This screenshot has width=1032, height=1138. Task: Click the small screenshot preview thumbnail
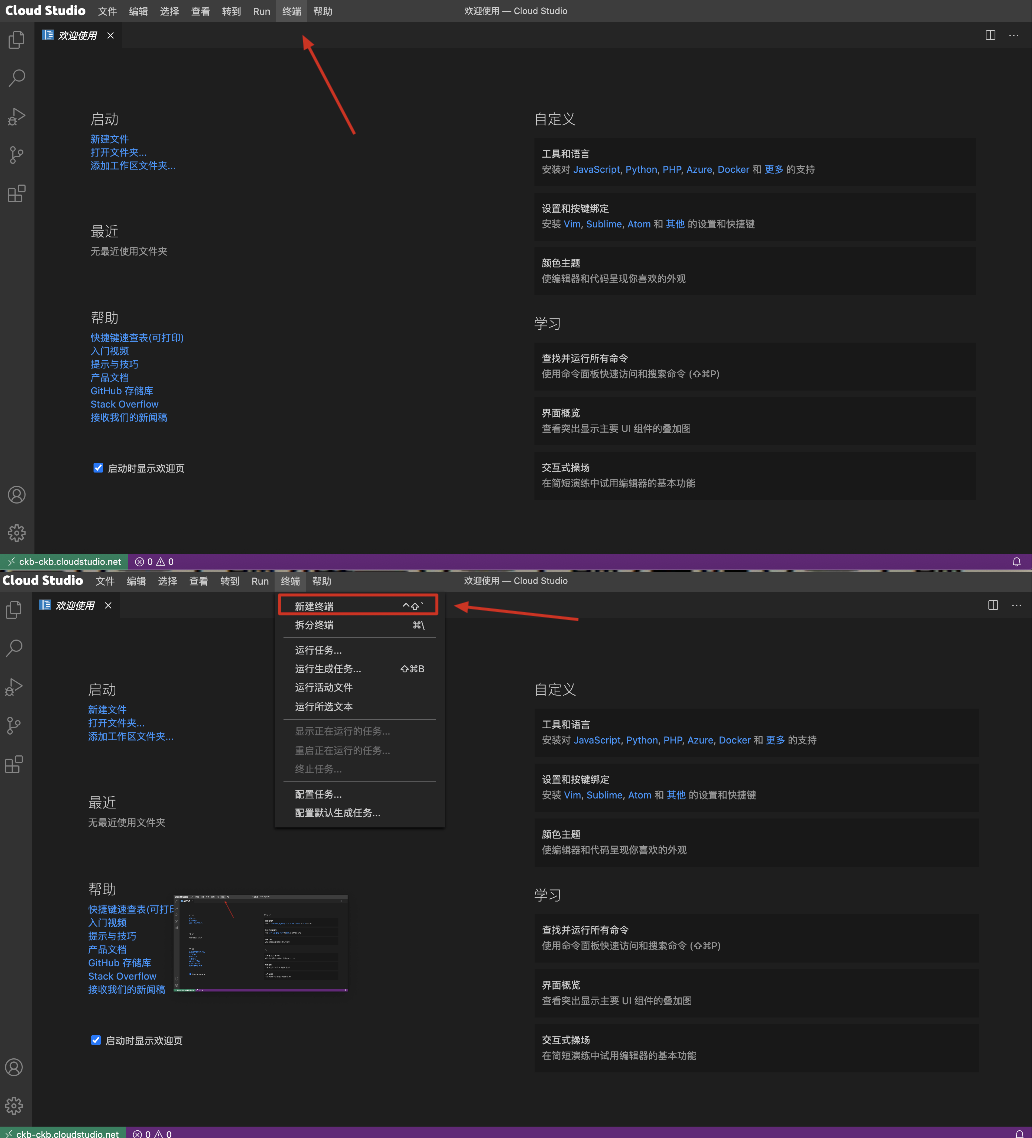tap(261, 943)
